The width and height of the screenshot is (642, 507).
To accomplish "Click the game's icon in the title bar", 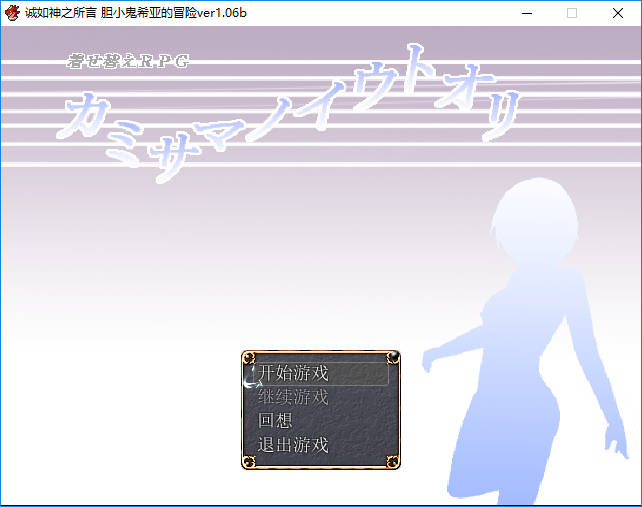I will tap(13, 13).
